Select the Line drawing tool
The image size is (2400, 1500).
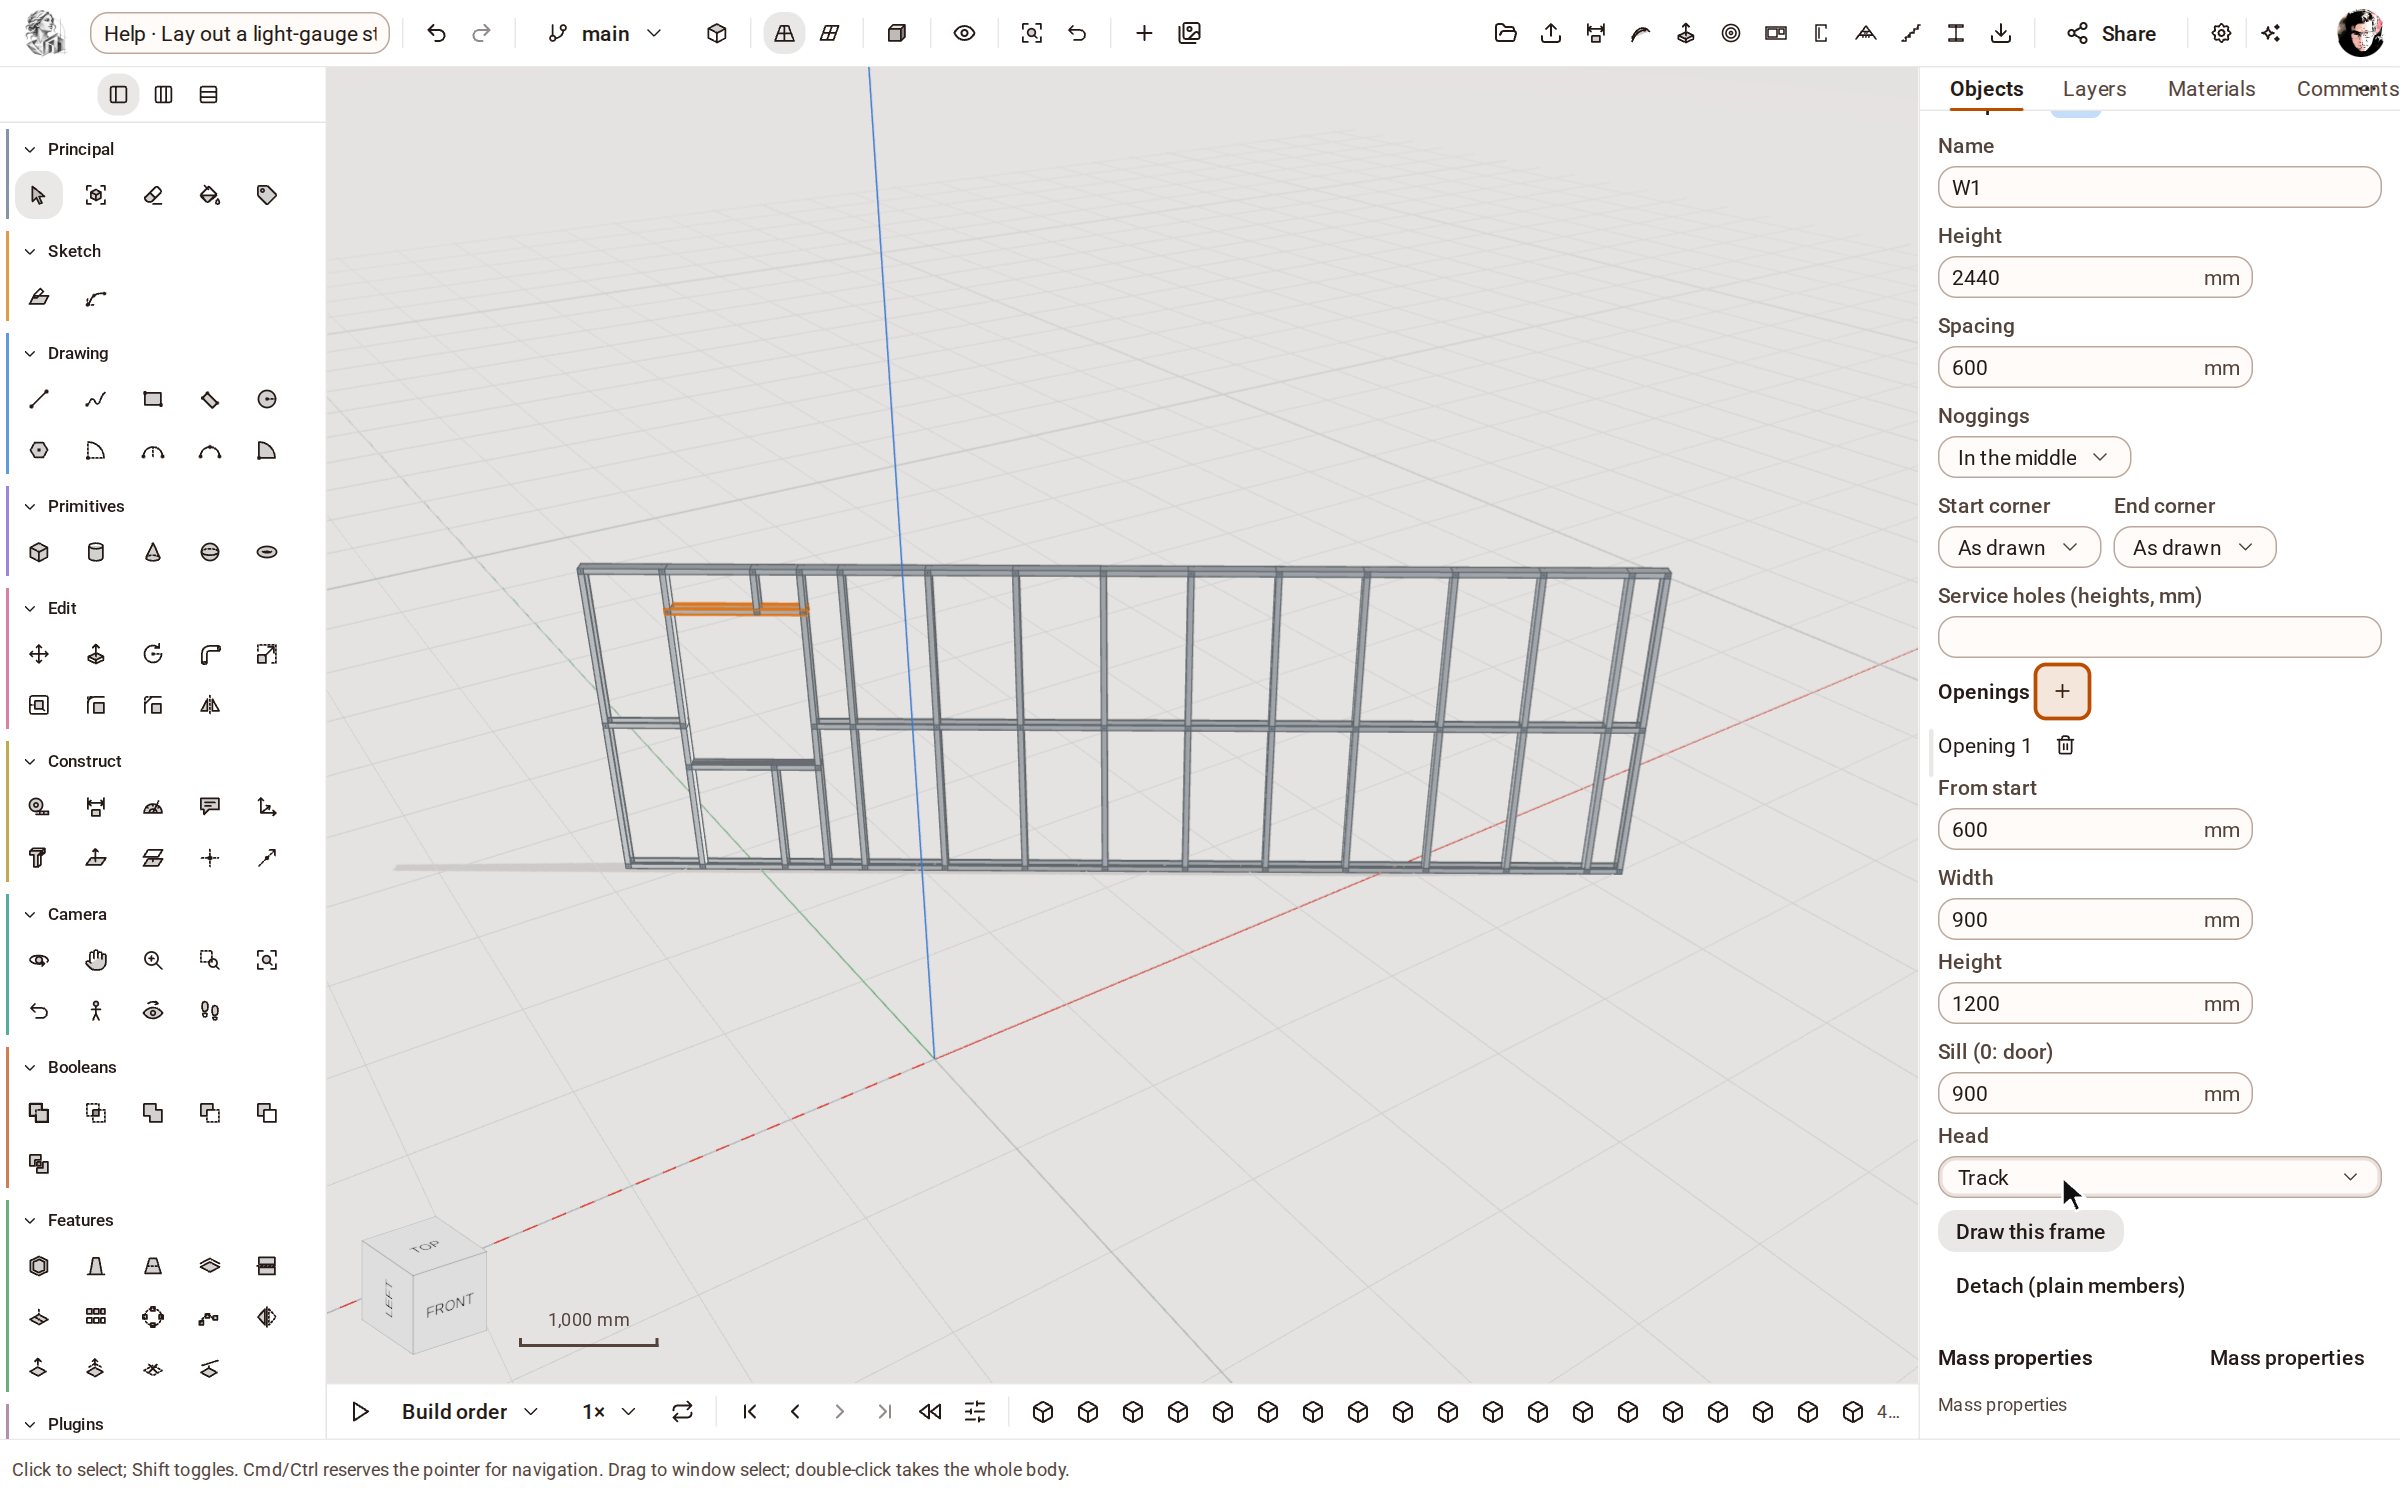coord(39,400)
